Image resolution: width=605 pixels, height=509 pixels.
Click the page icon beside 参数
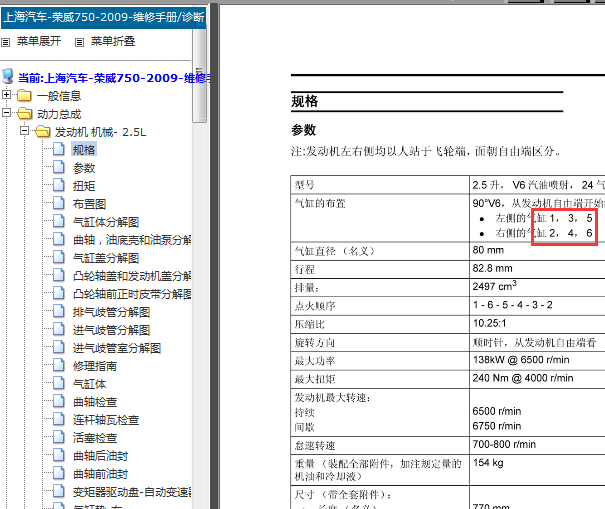point(59,167)
